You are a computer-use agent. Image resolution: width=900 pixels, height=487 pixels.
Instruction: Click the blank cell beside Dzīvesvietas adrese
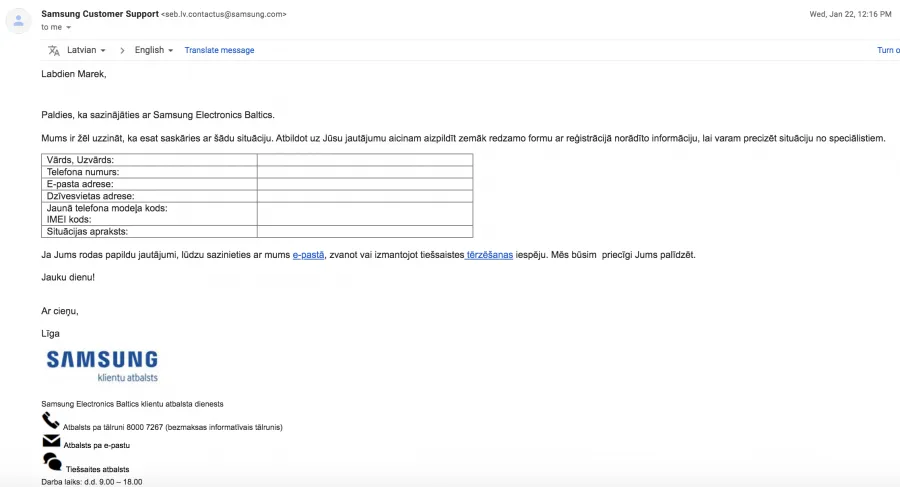click(x=365, y=196)
